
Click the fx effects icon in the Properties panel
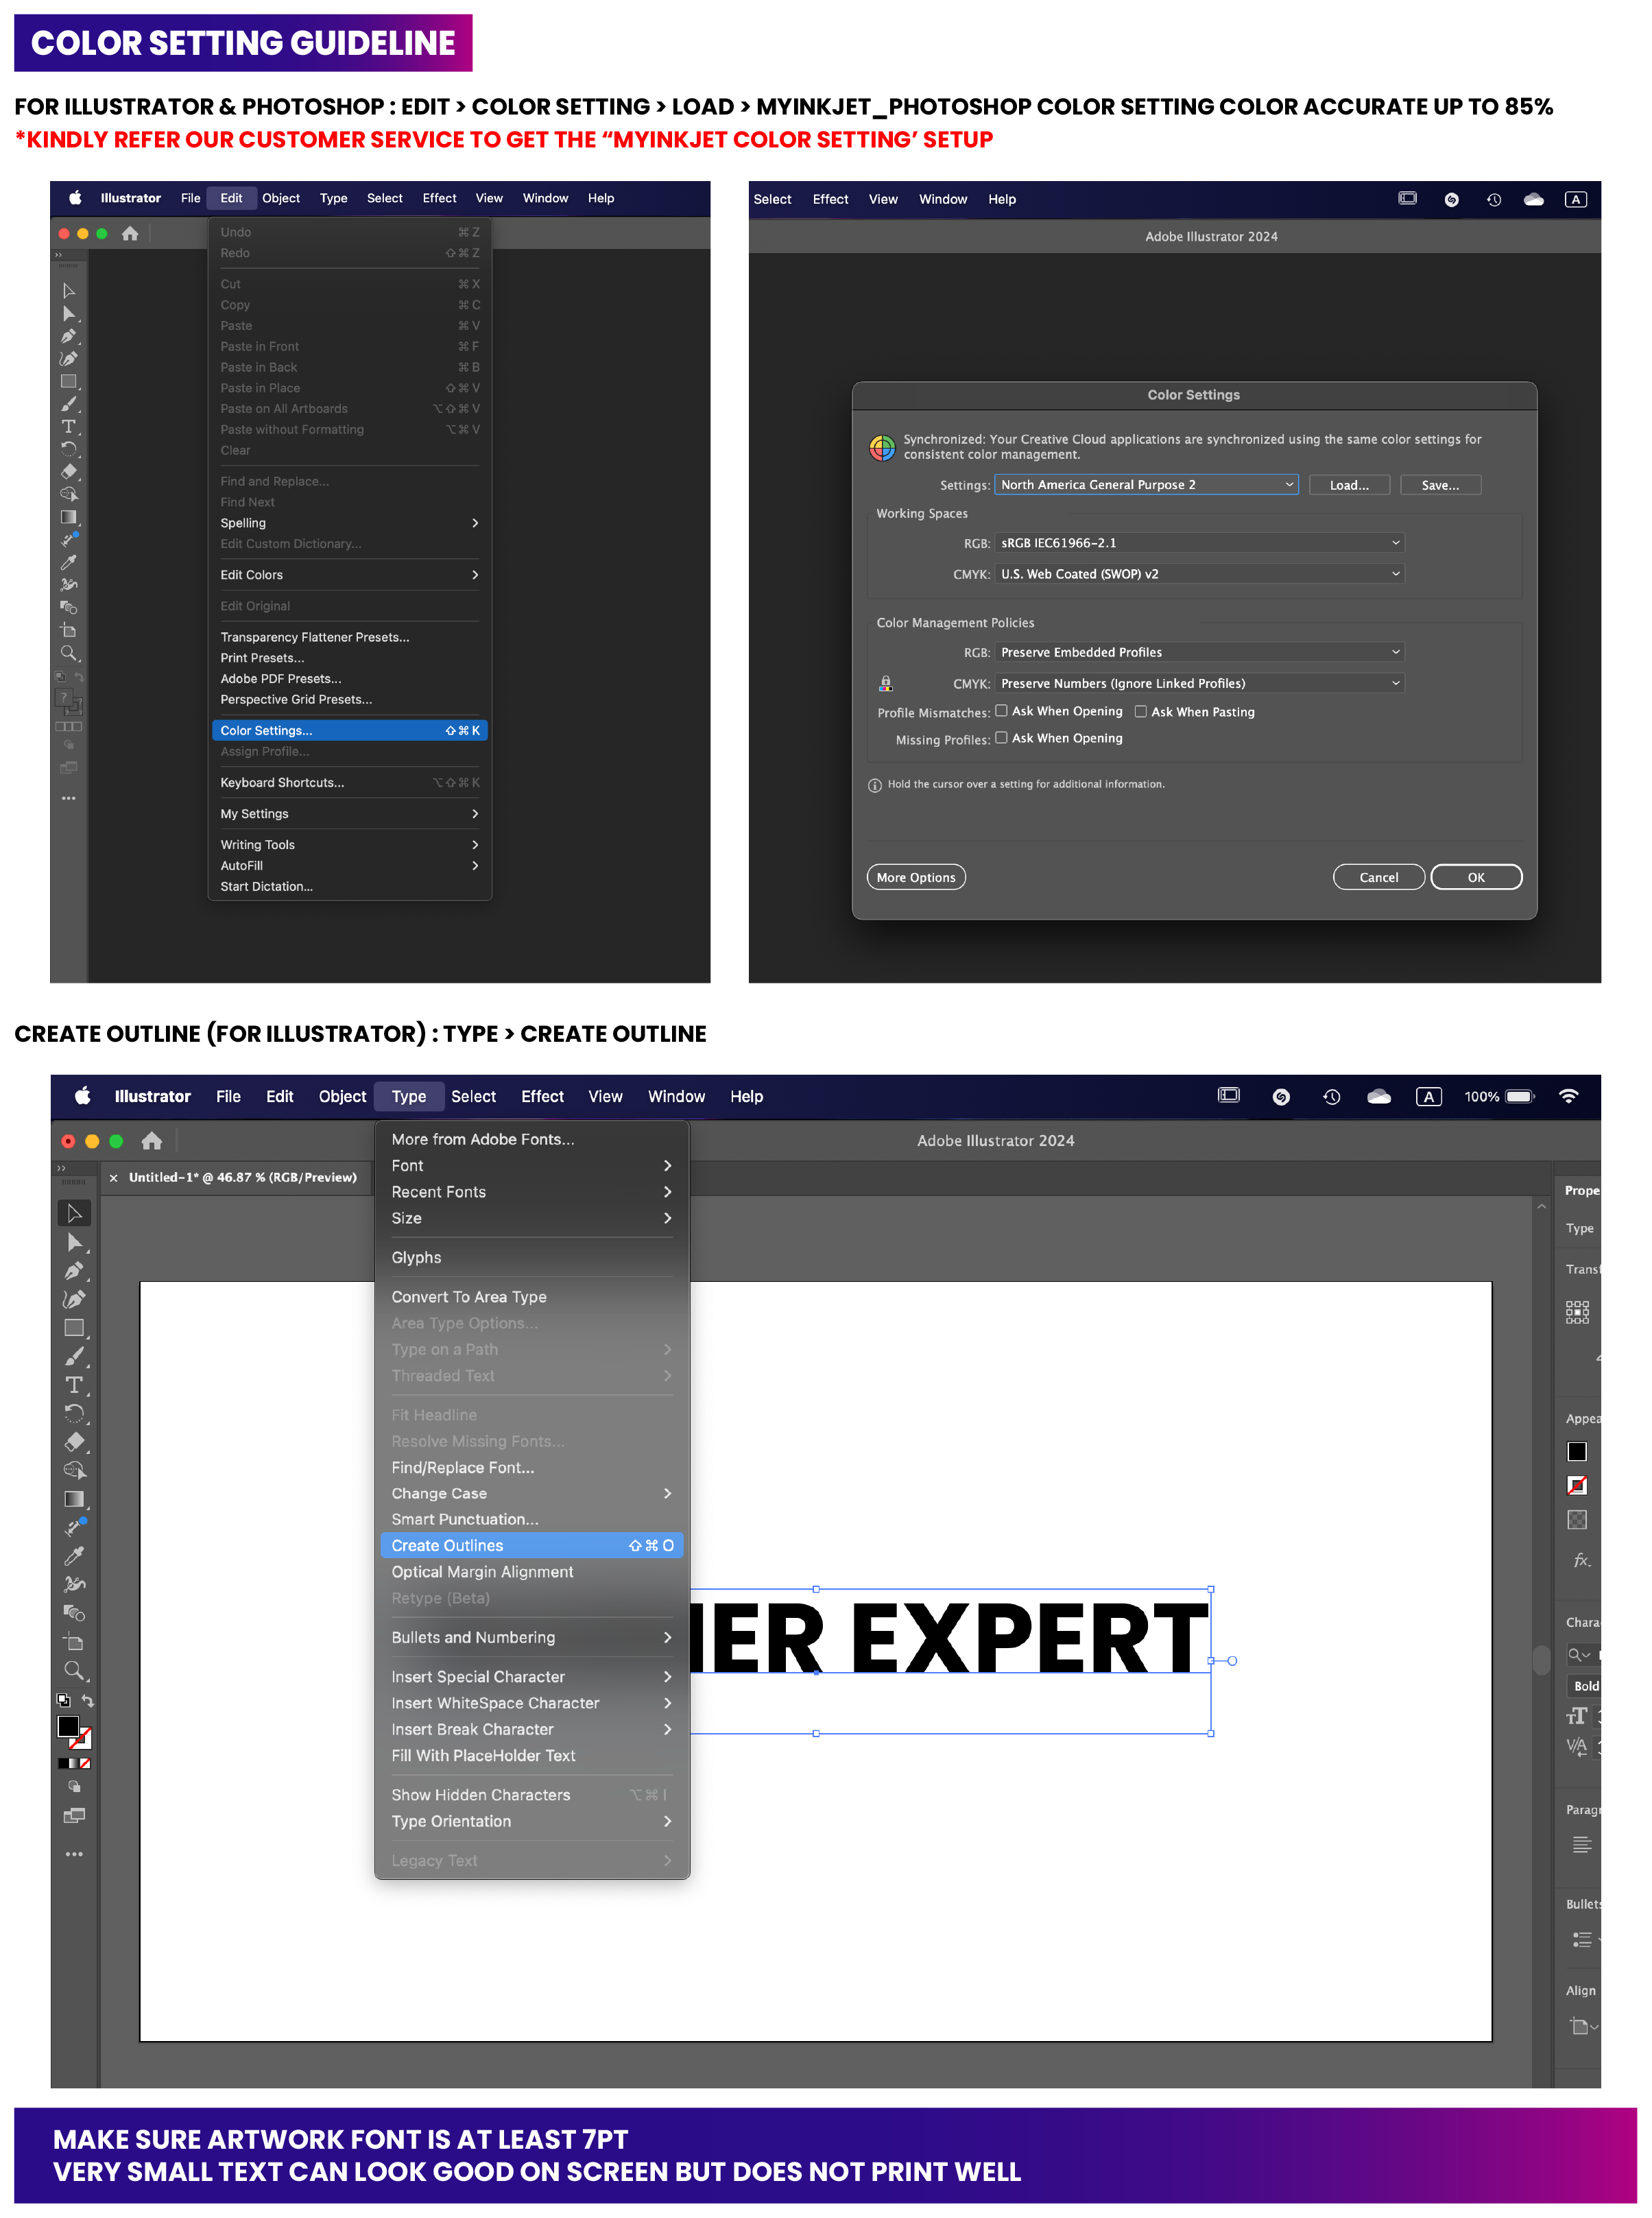[x=1581, y=1560]
